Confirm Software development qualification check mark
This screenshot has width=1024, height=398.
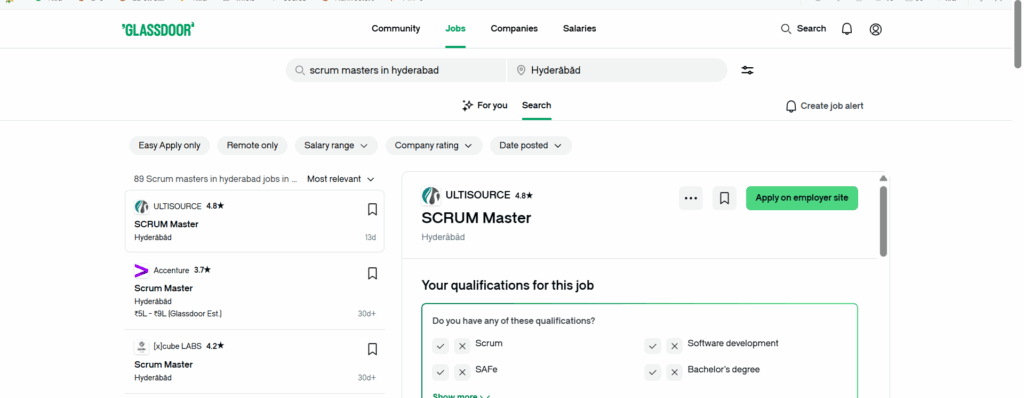tap(652, 346)
